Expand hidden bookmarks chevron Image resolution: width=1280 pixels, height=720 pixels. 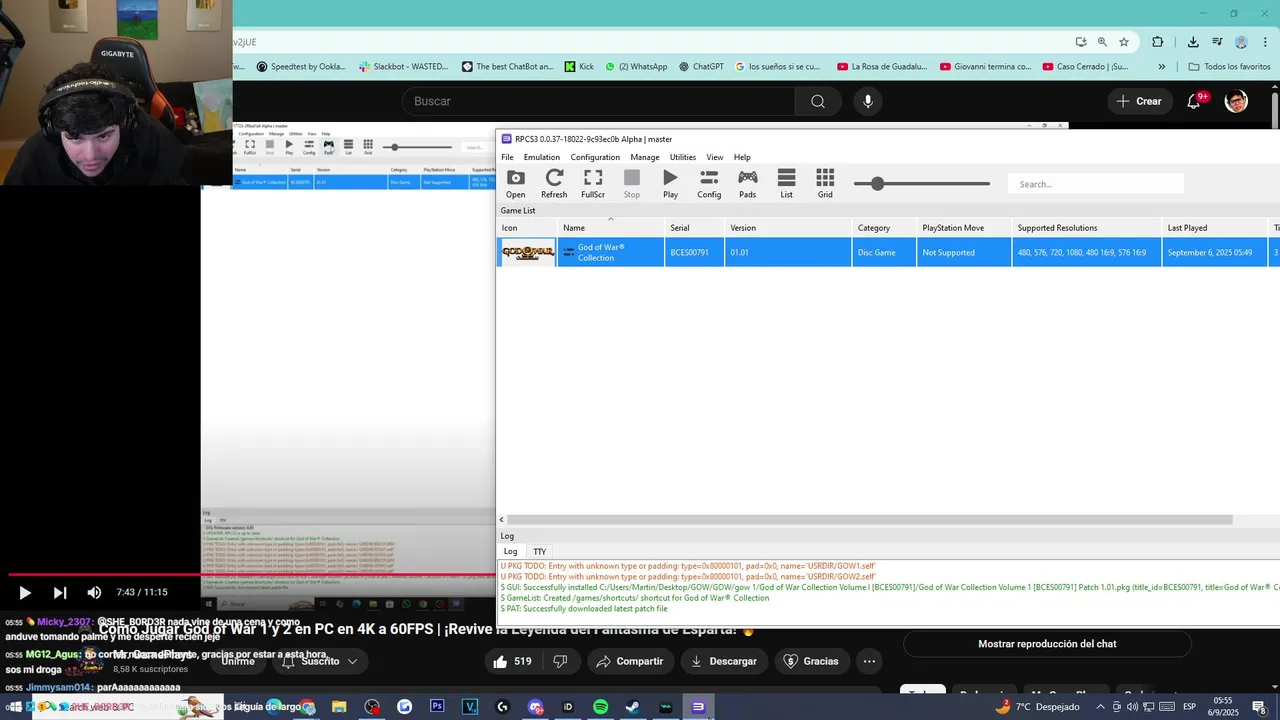point(1161,67)
